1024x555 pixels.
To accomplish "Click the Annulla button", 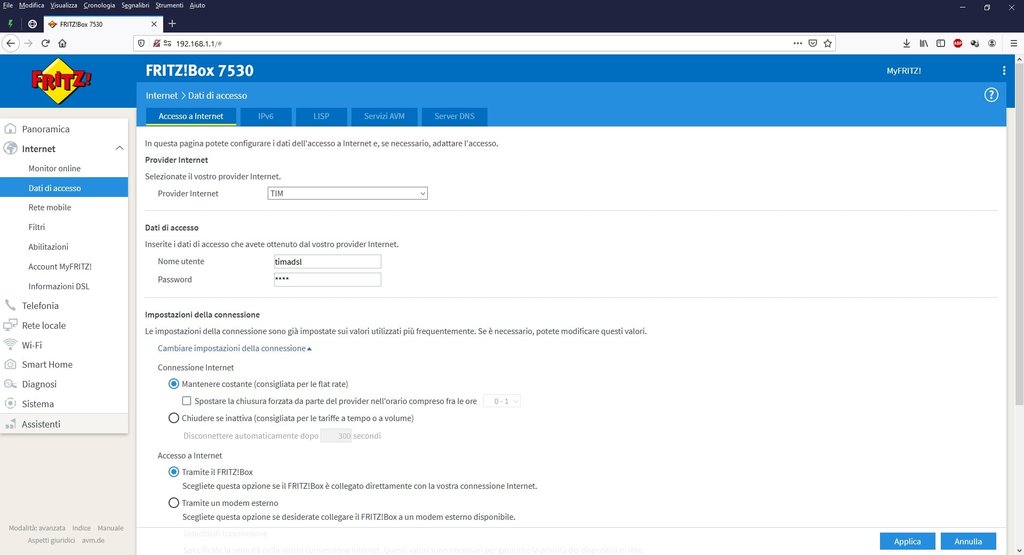I will point(968,541).
